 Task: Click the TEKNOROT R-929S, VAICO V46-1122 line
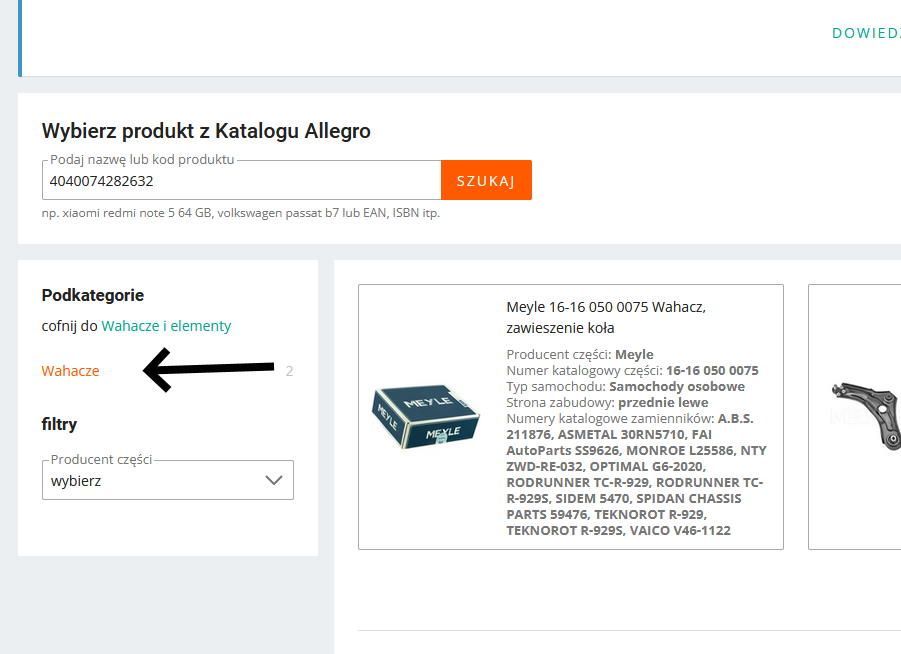[x=618, y=530]
